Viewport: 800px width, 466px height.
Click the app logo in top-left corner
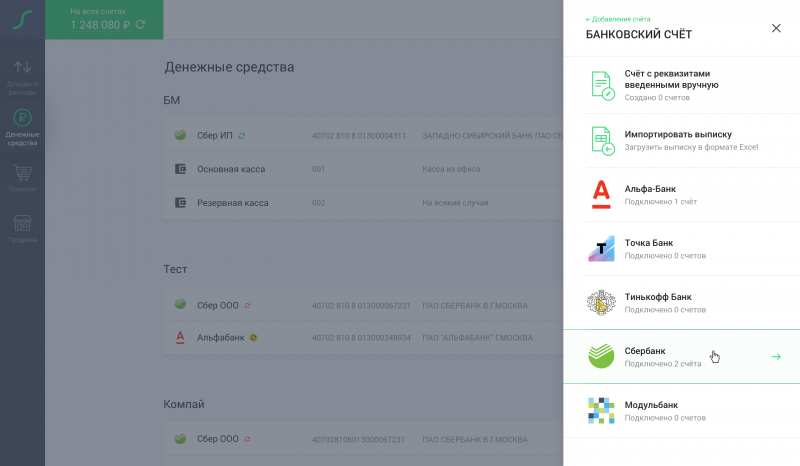[22, 19]
